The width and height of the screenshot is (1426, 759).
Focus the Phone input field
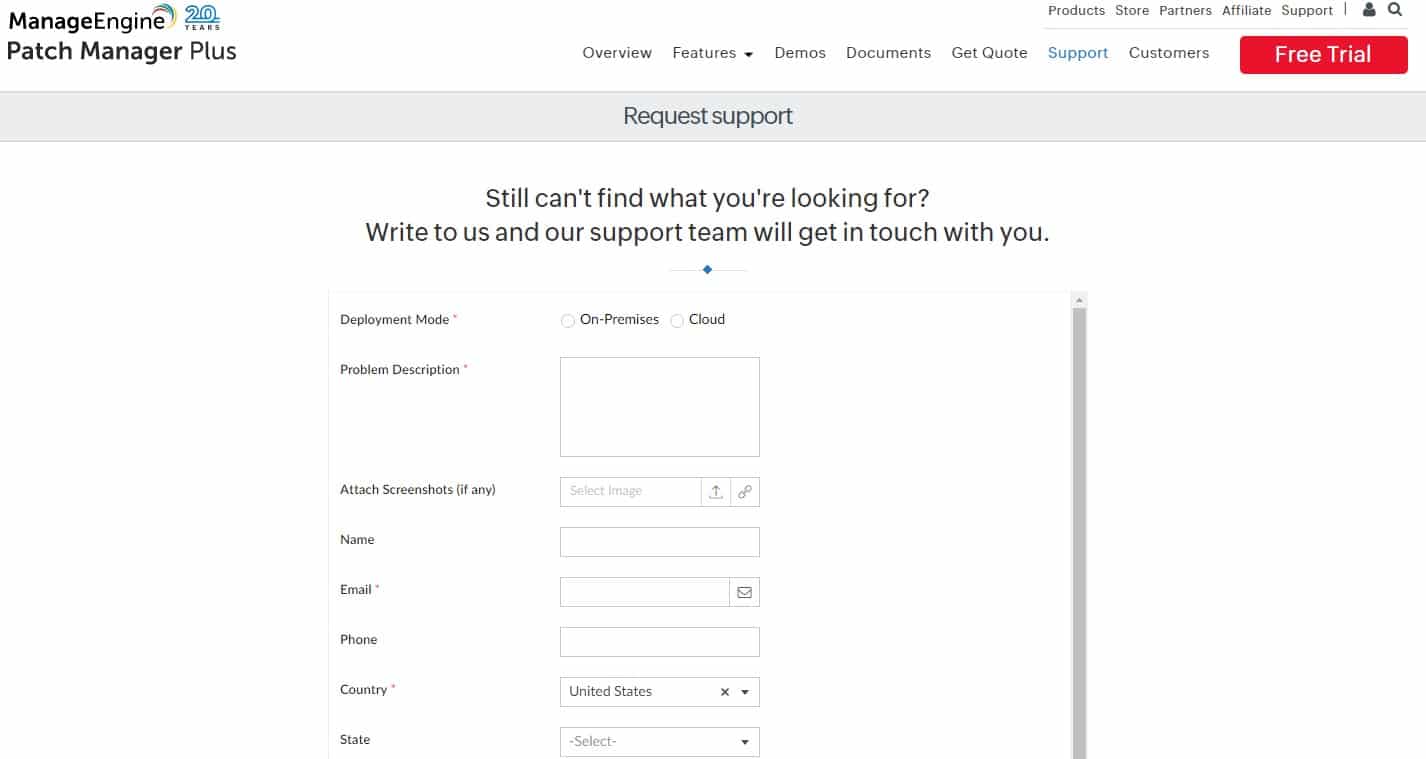660,642
